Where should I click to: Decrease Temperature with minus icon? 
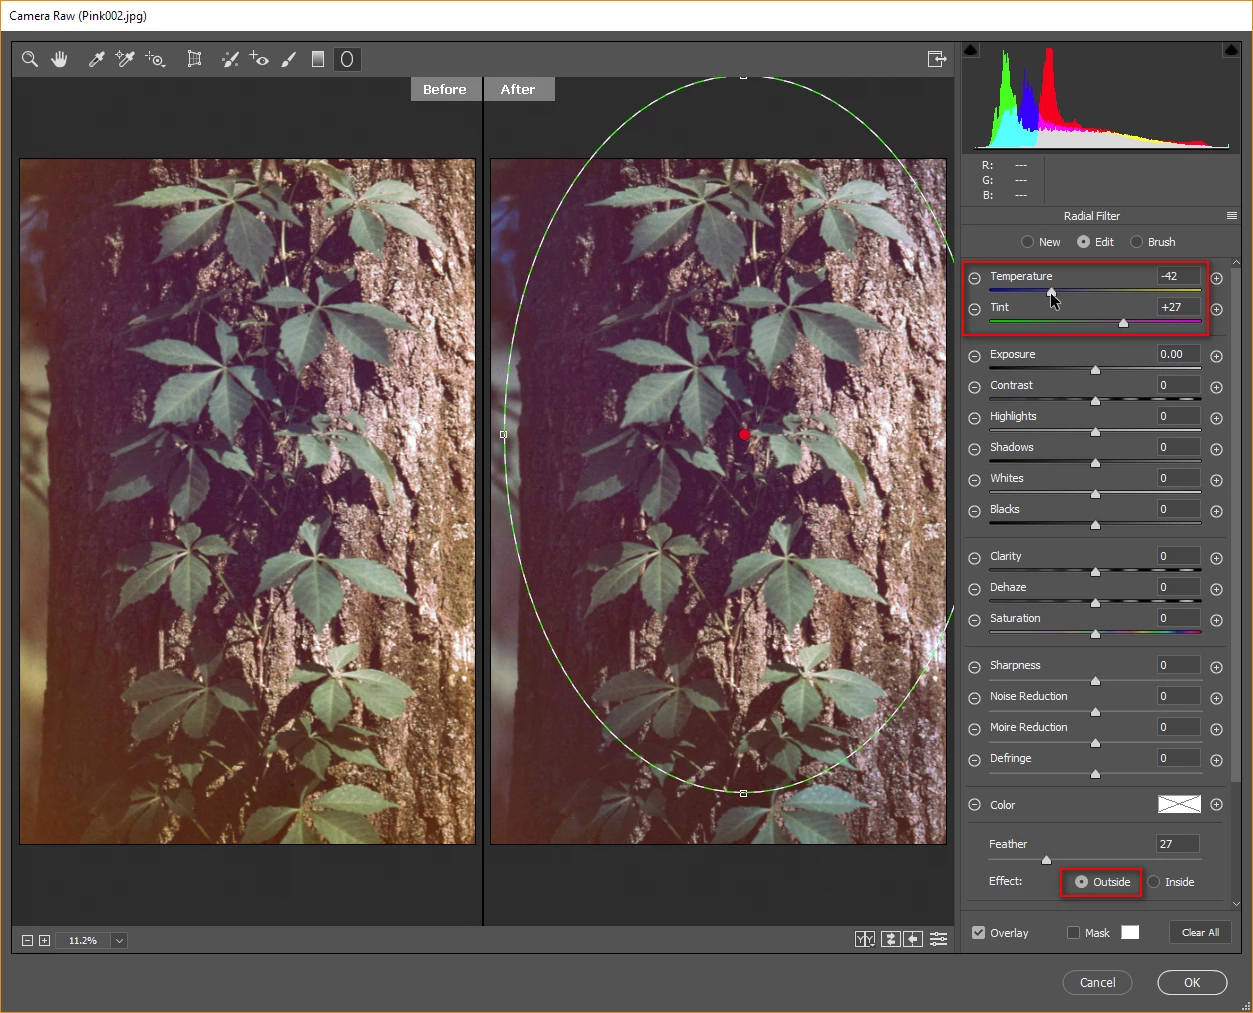[x=974, y=278]
